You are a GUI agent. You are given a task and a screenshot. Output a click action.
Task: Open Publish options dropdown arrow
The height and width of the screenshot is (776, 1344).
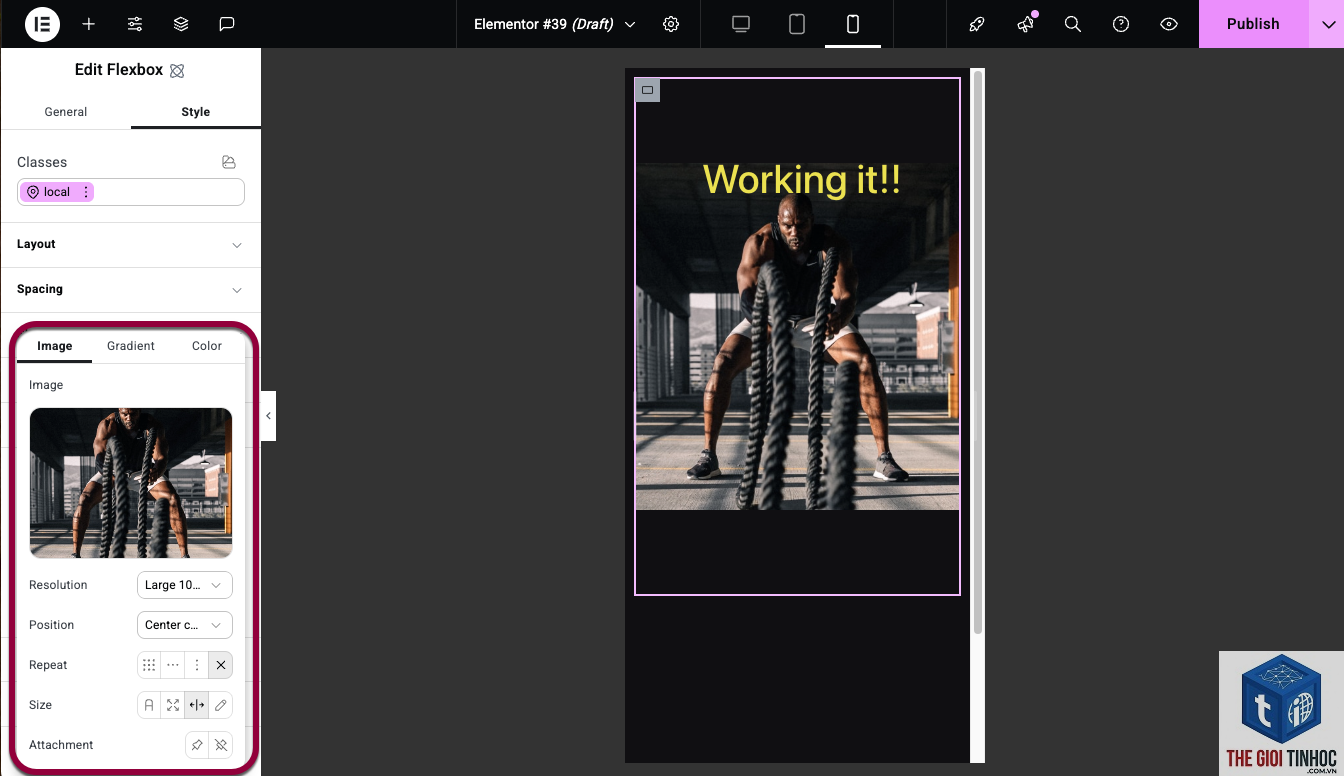(x=1326, y=24)
